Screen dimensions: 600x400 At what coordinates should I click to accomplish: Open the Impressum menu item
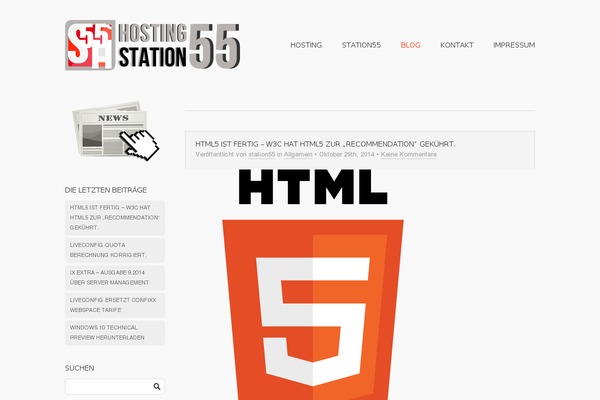coord(514,45)
